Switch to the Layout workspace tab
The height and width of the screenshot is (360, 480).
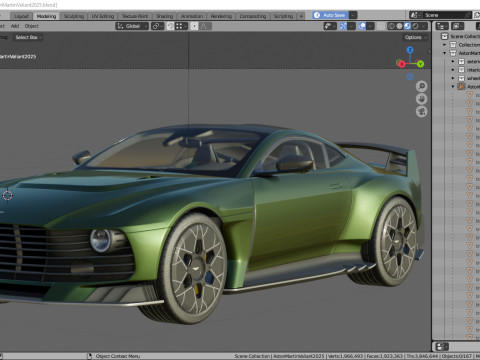pyautogui.click(x=21, y=16)
